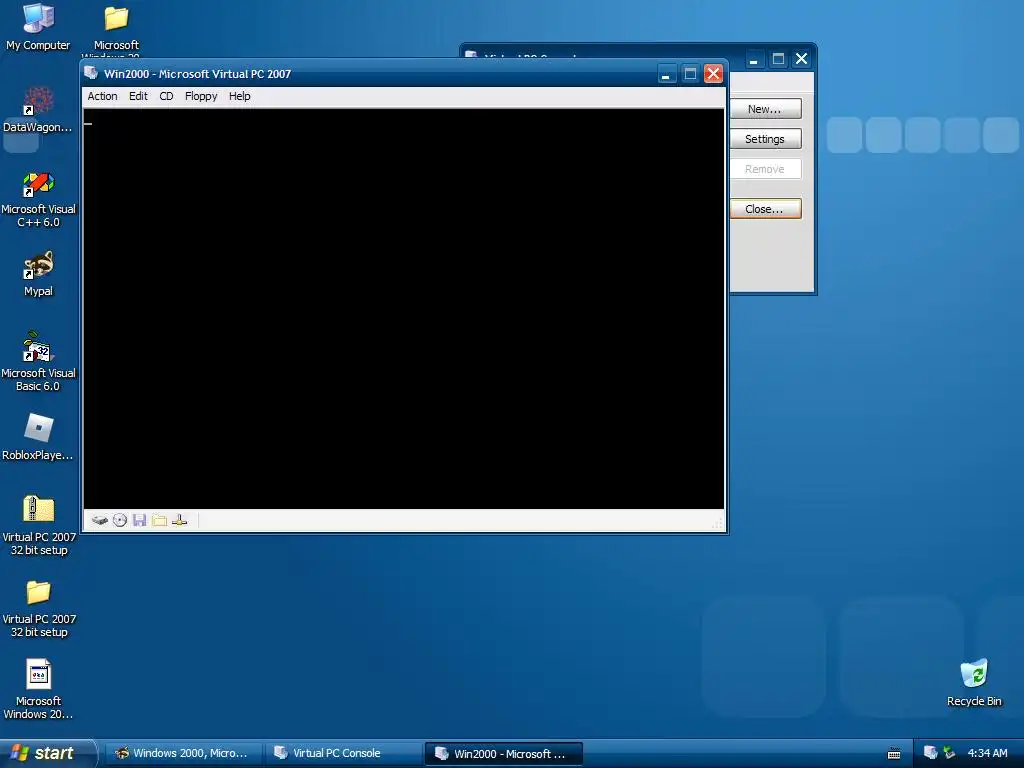The height and width of the screenshot is (768, 1024).
Task: Switch to Virtual PC Console taskbar button
Action: coord(344,753)
